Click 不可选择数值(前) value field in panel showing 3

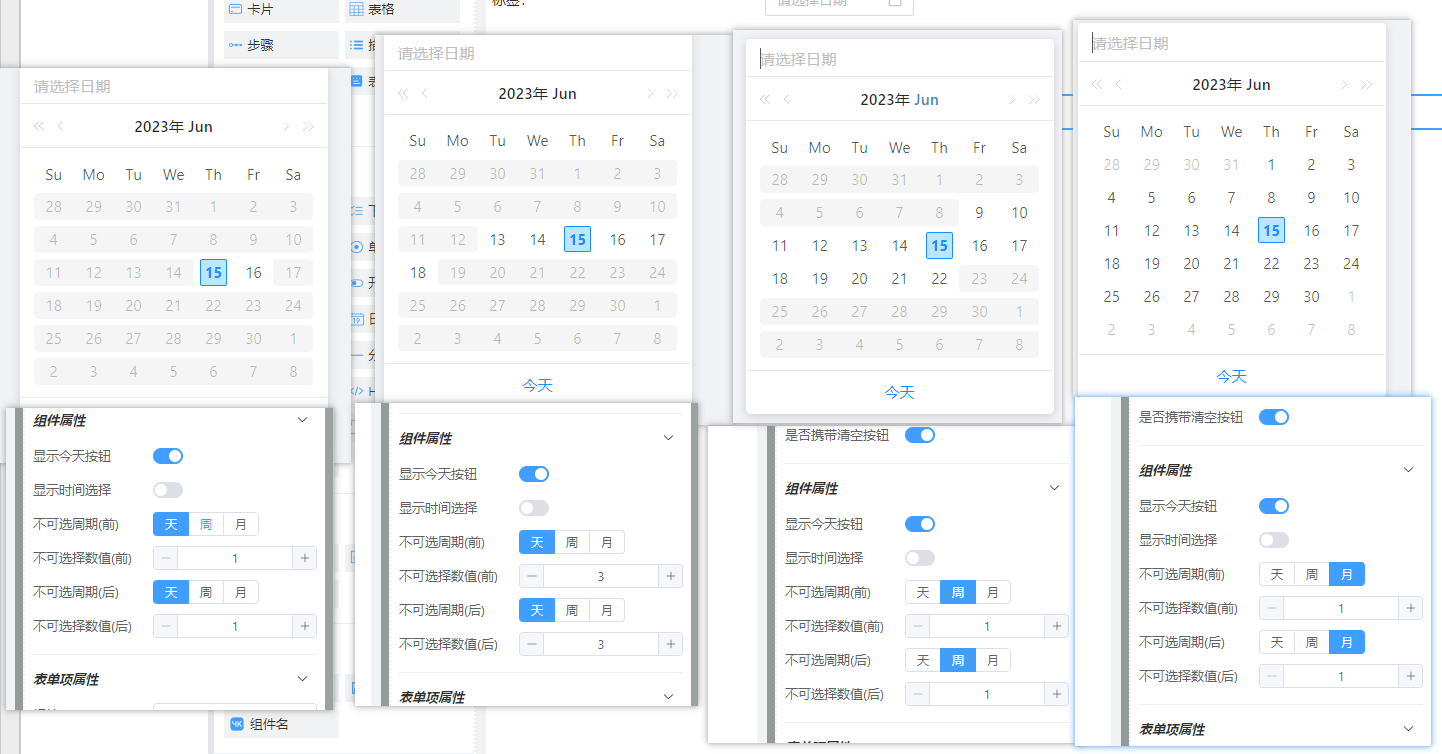601,576
